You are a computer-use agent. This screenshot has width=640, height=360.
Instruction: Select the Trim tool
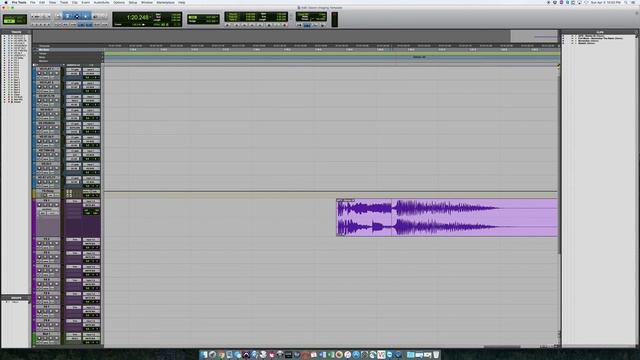(x=67, y=16)
